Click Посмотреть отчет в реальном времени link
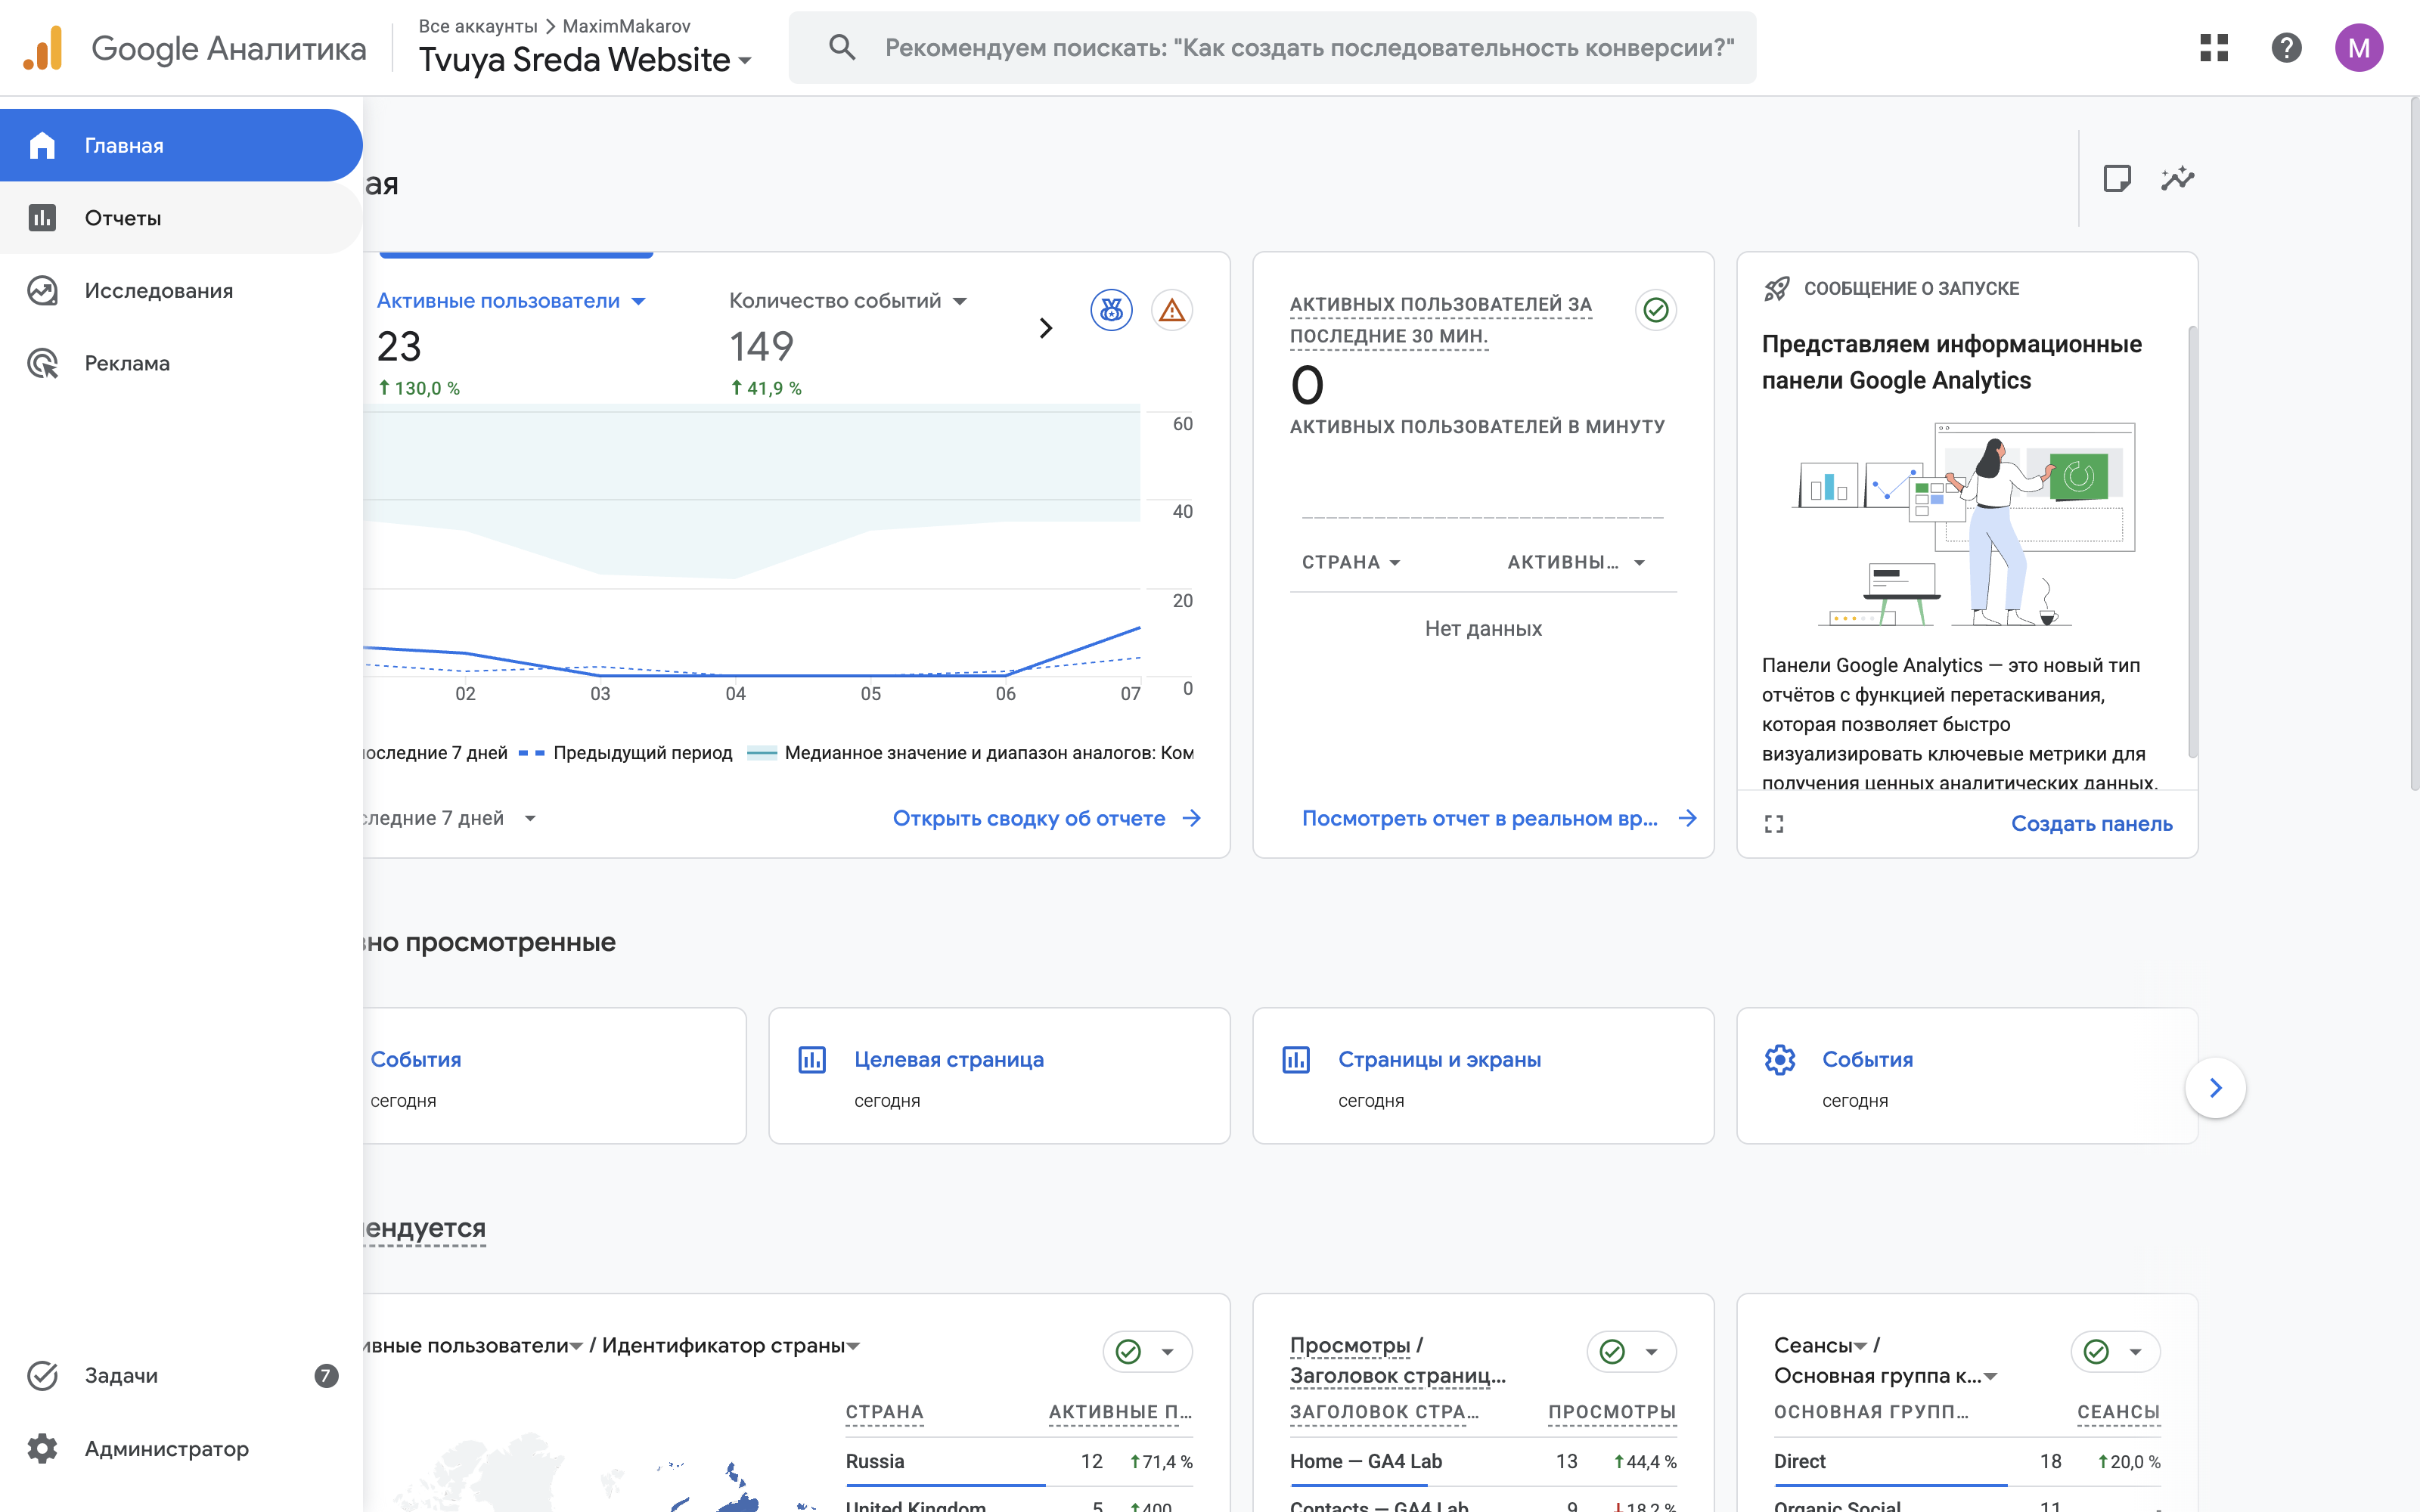This screenshot has height=1512, width=2420. (x=1499, y=819)
